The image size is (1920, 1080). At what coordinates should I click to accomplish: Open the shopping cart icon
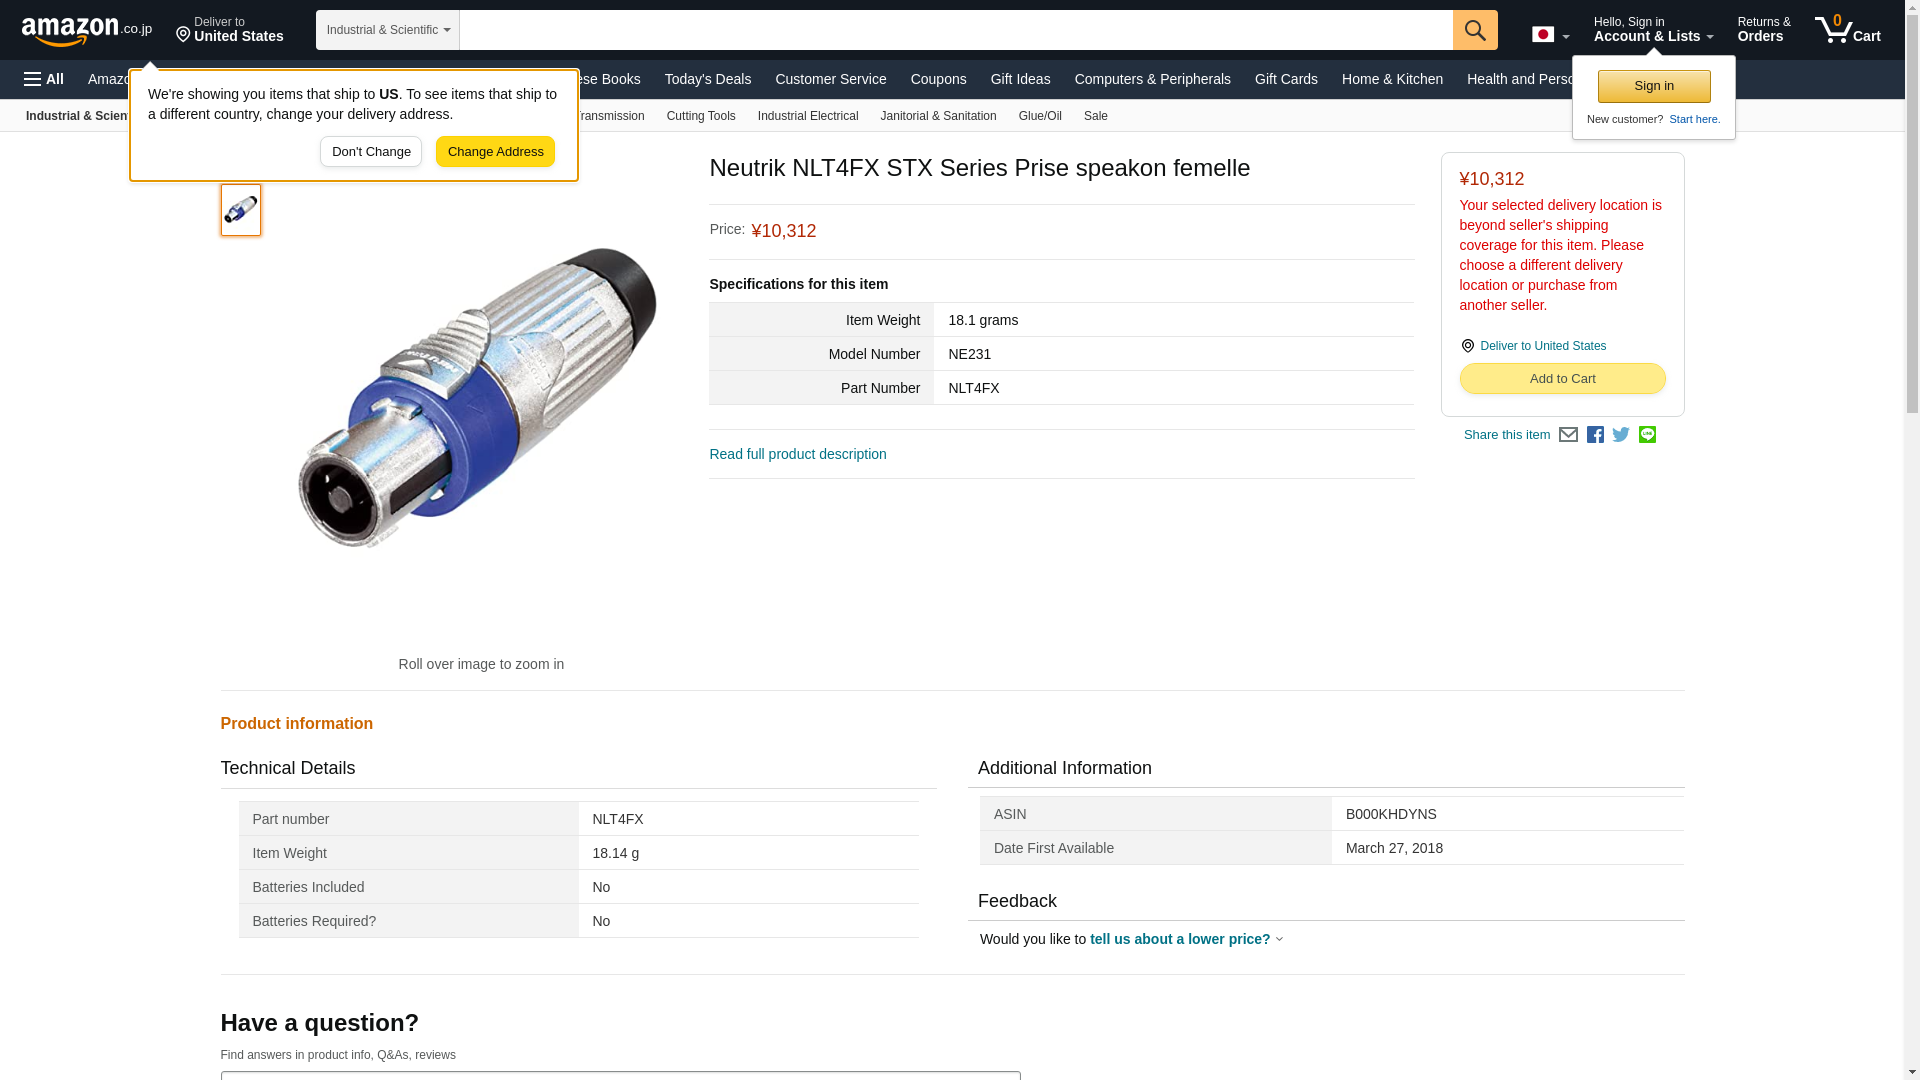pyautogui.click(x=1847, y=30)
